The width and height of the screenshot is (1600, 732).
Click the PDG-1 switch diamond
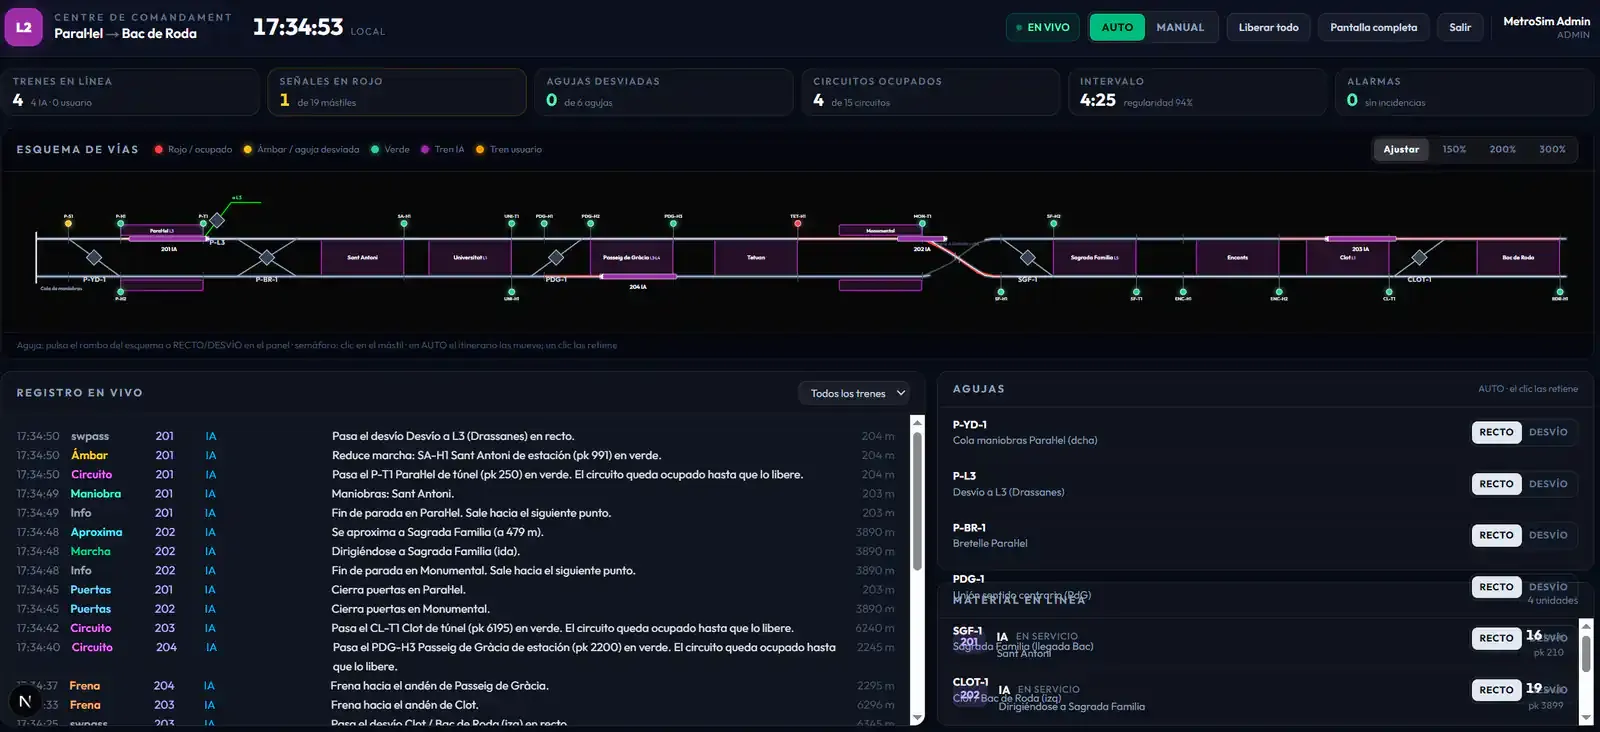(x=556, y=258)
